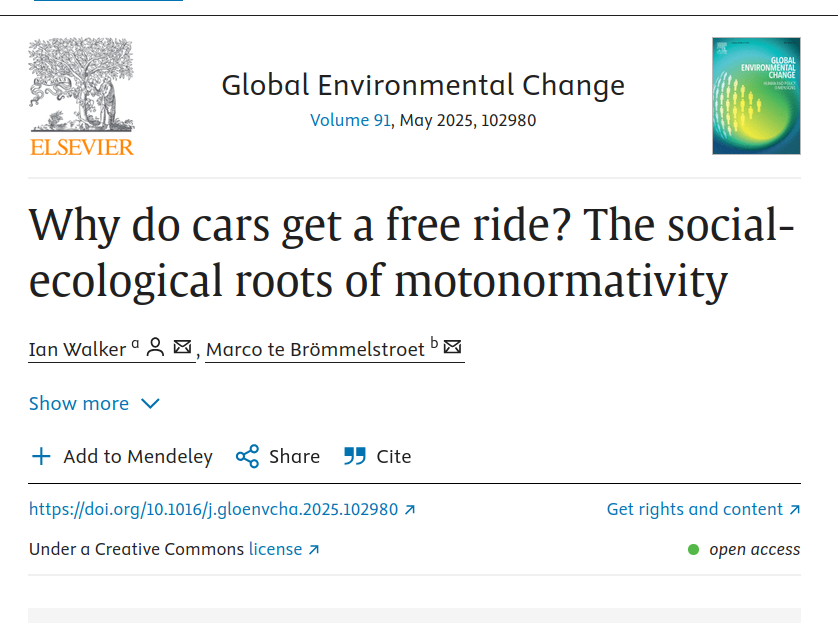Viewport: 838px width, 623px height.
Task: Click the person icon beside Ian Walker
Action: 155,348
